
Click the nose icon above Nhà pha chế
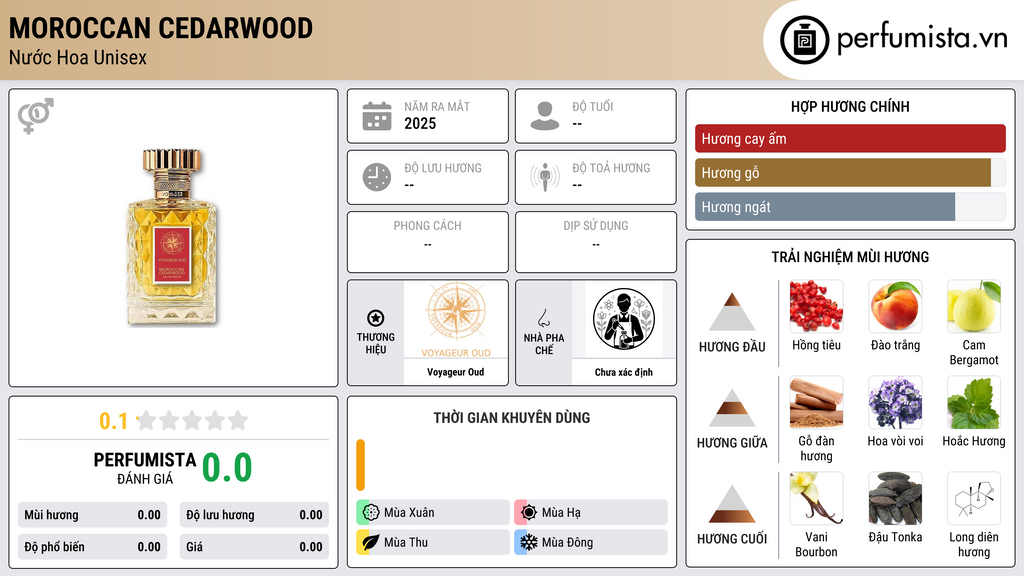(x=543, y=318)
